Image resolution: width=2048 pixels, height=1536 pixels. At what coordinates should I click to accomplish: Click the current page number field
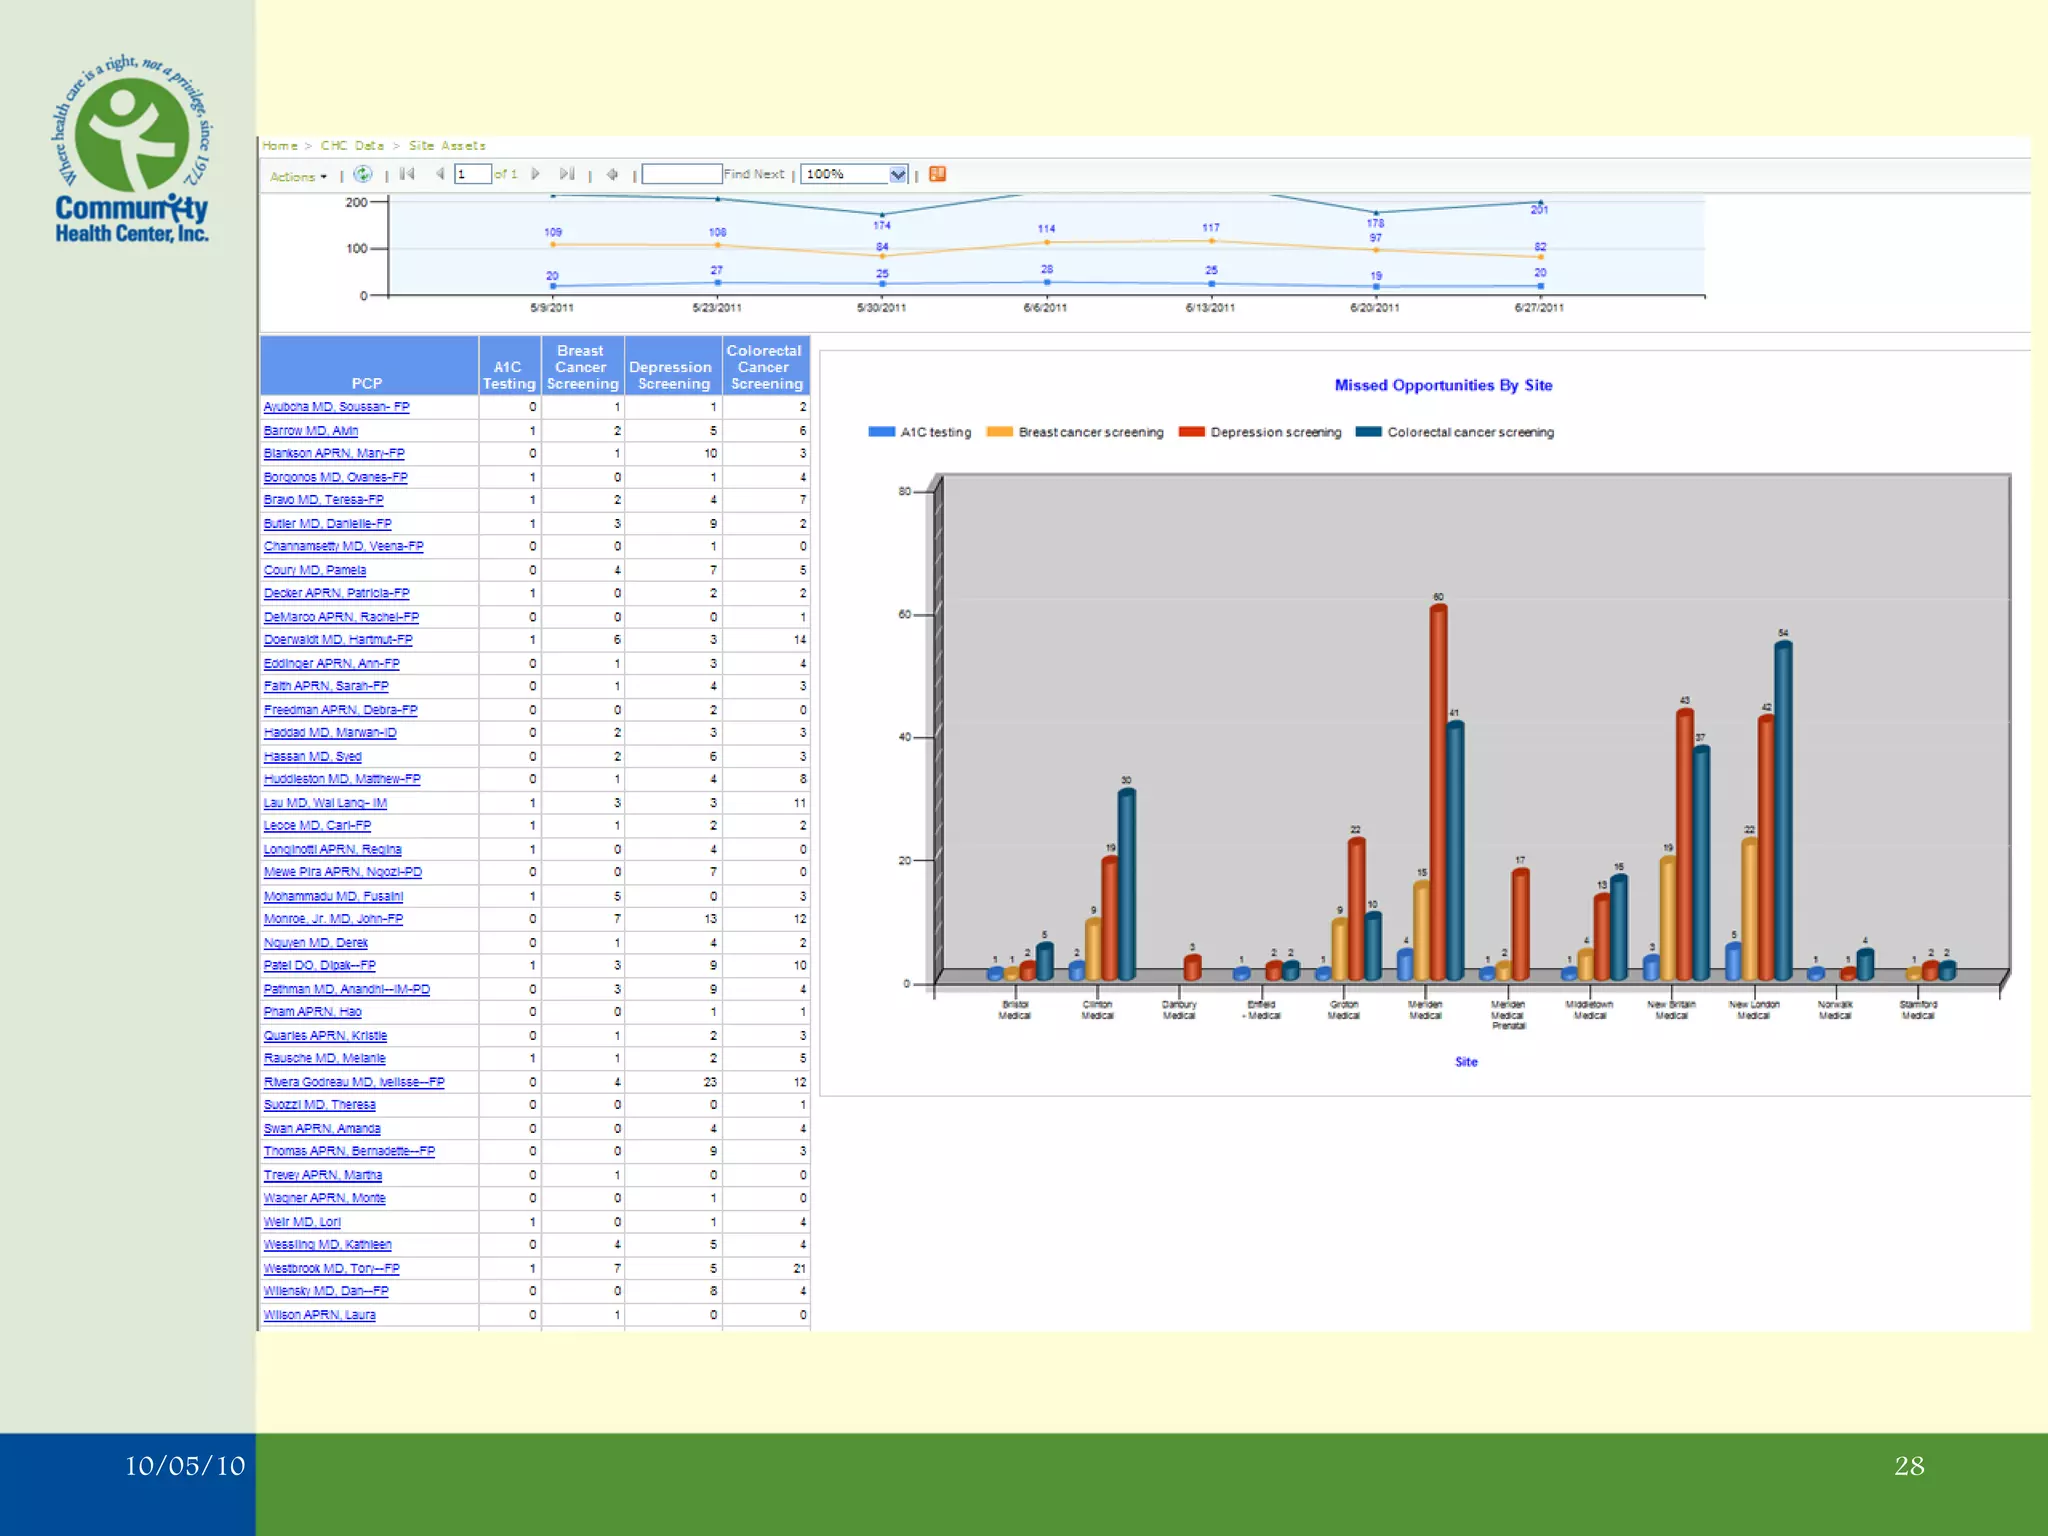(472, 174)
